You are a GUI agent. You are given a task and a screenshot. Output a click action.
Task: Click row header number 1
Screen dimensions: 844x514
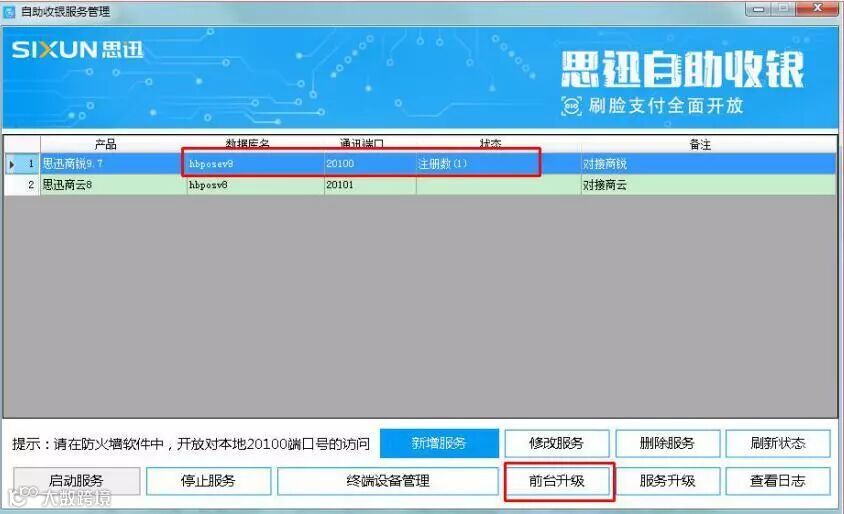point(22,164)
